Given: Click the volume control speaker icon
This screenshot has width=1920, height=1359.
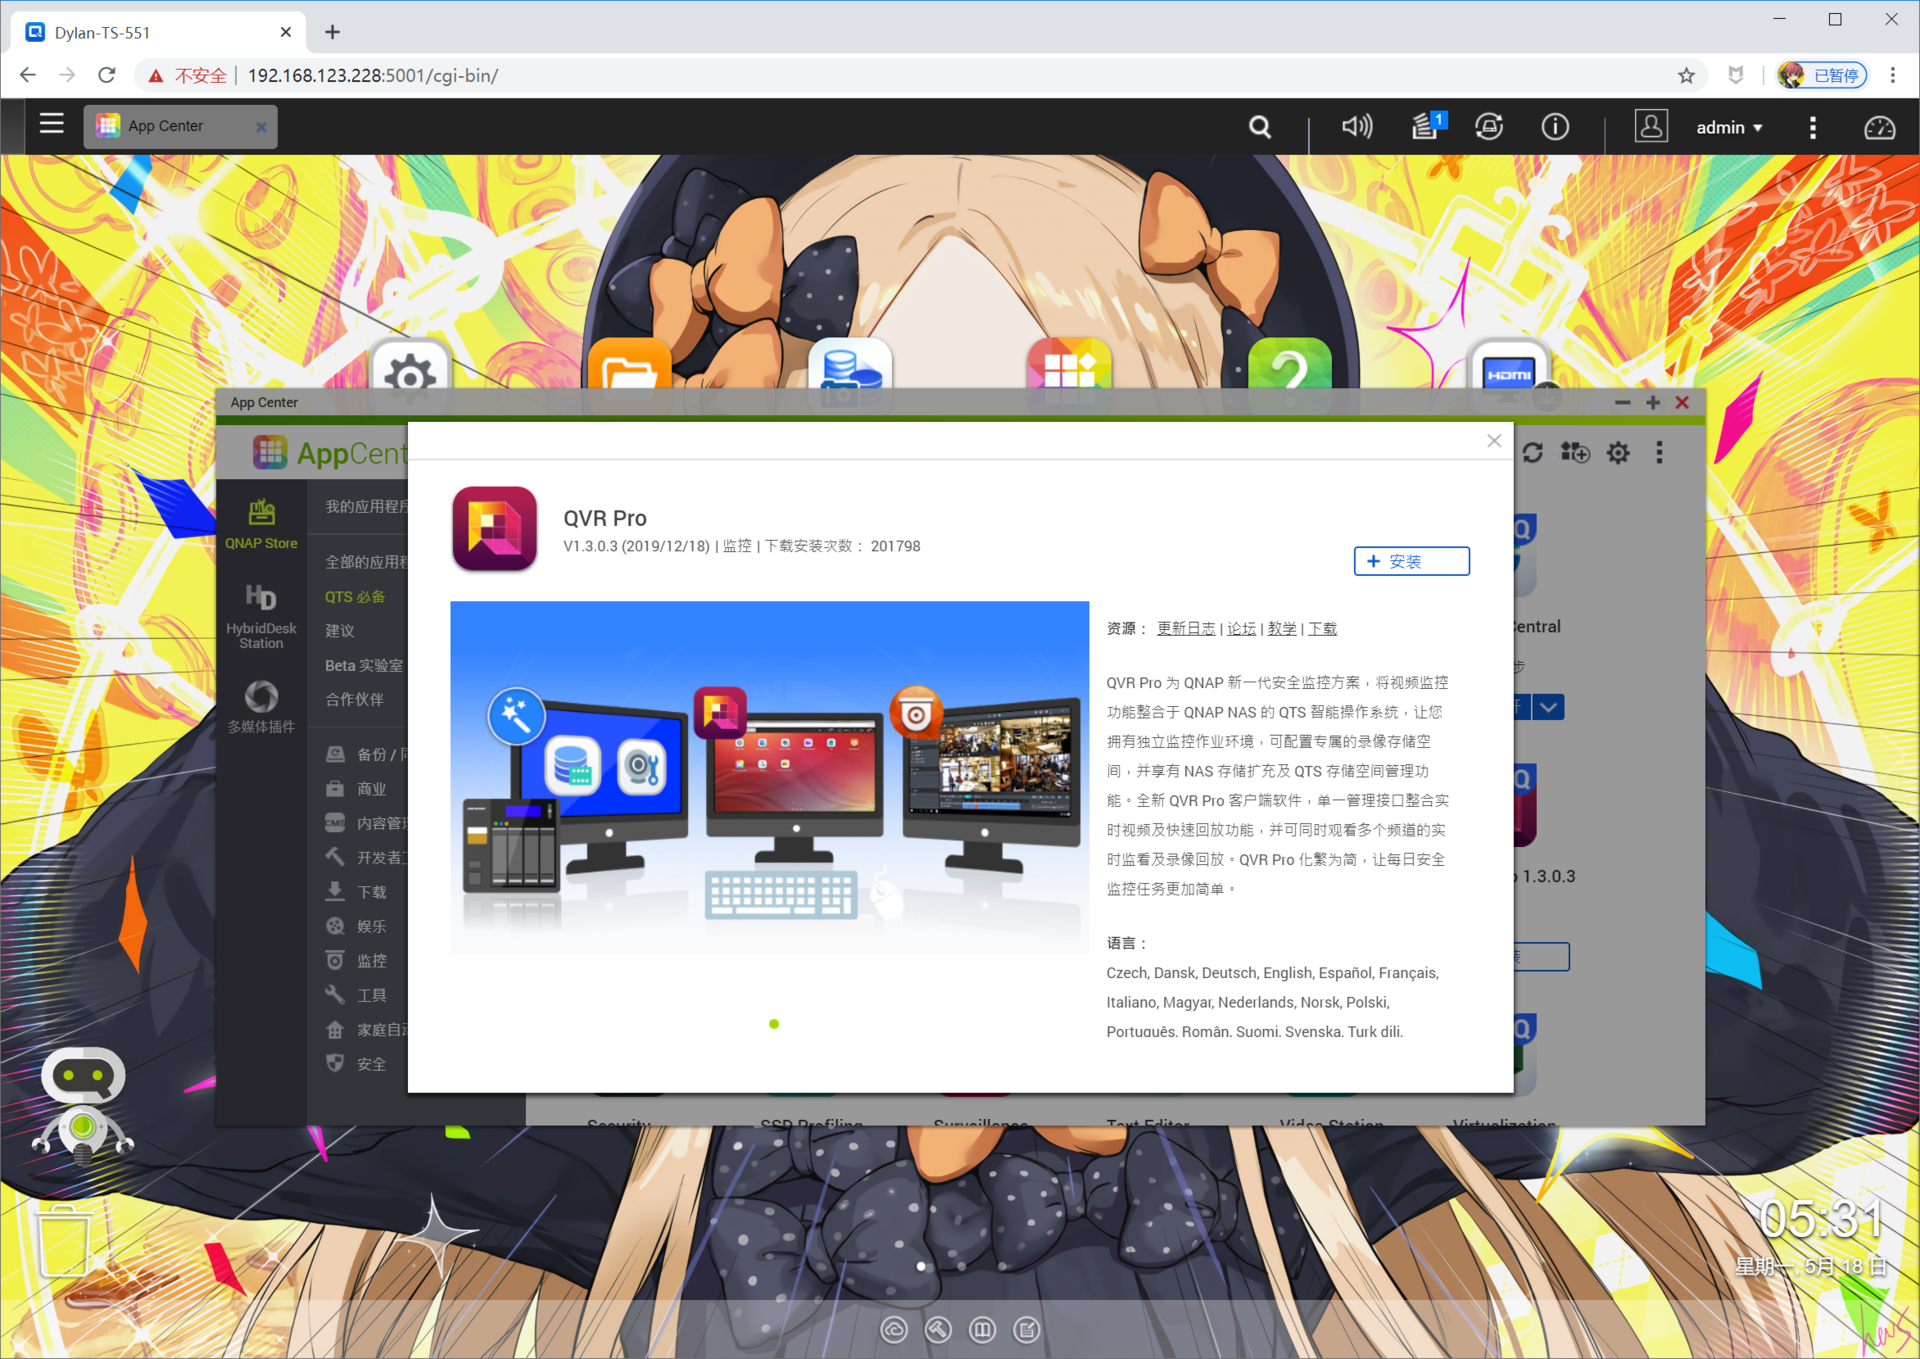Looking at the screenshot, I should click(x=1356, y=127).
